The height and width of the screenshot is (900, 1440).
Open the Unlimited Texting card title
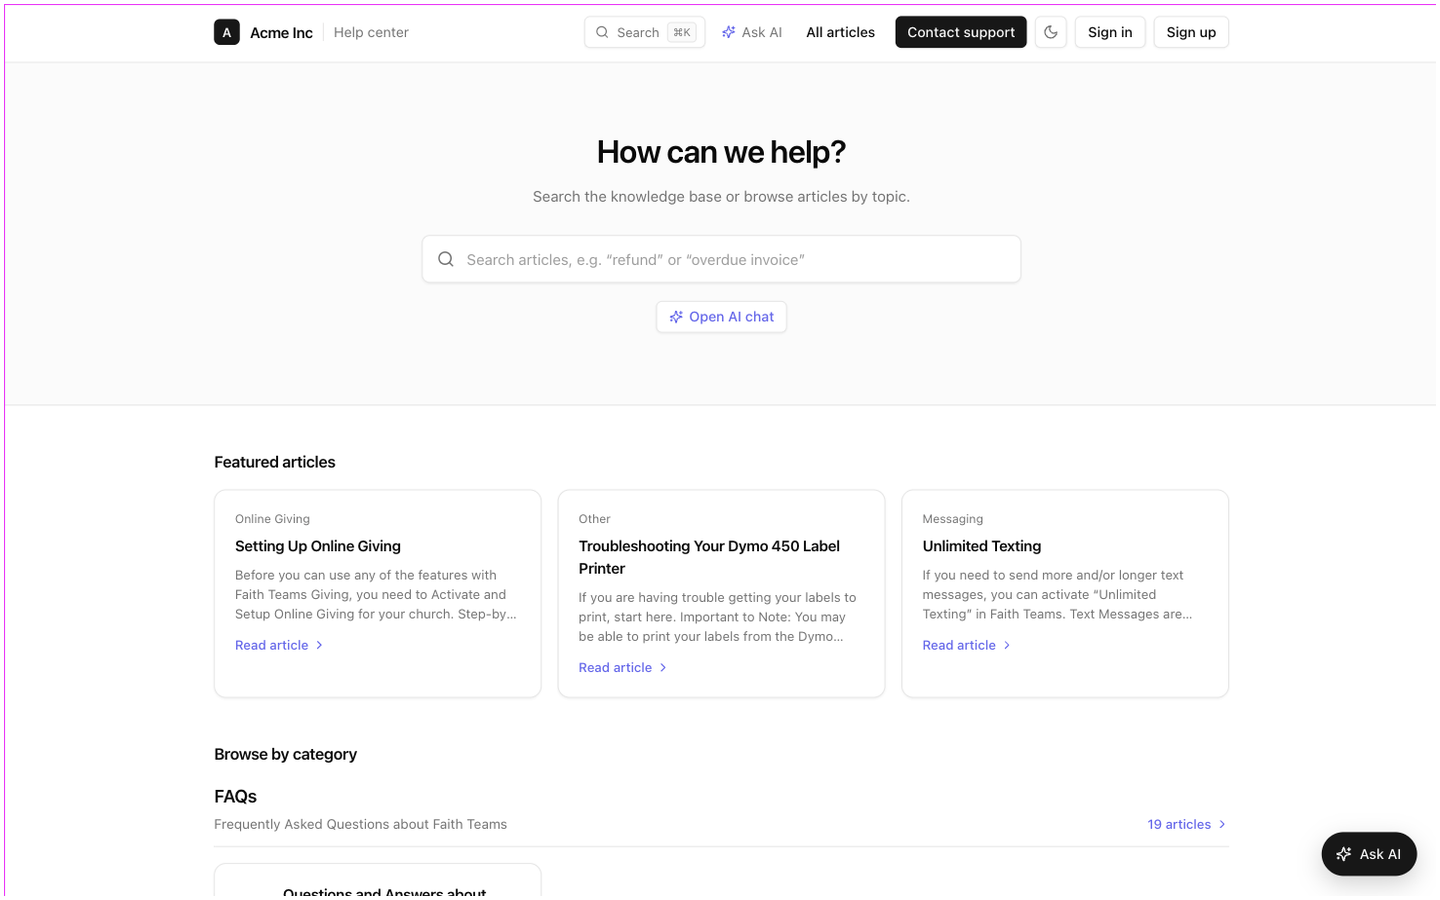[982, 546]
